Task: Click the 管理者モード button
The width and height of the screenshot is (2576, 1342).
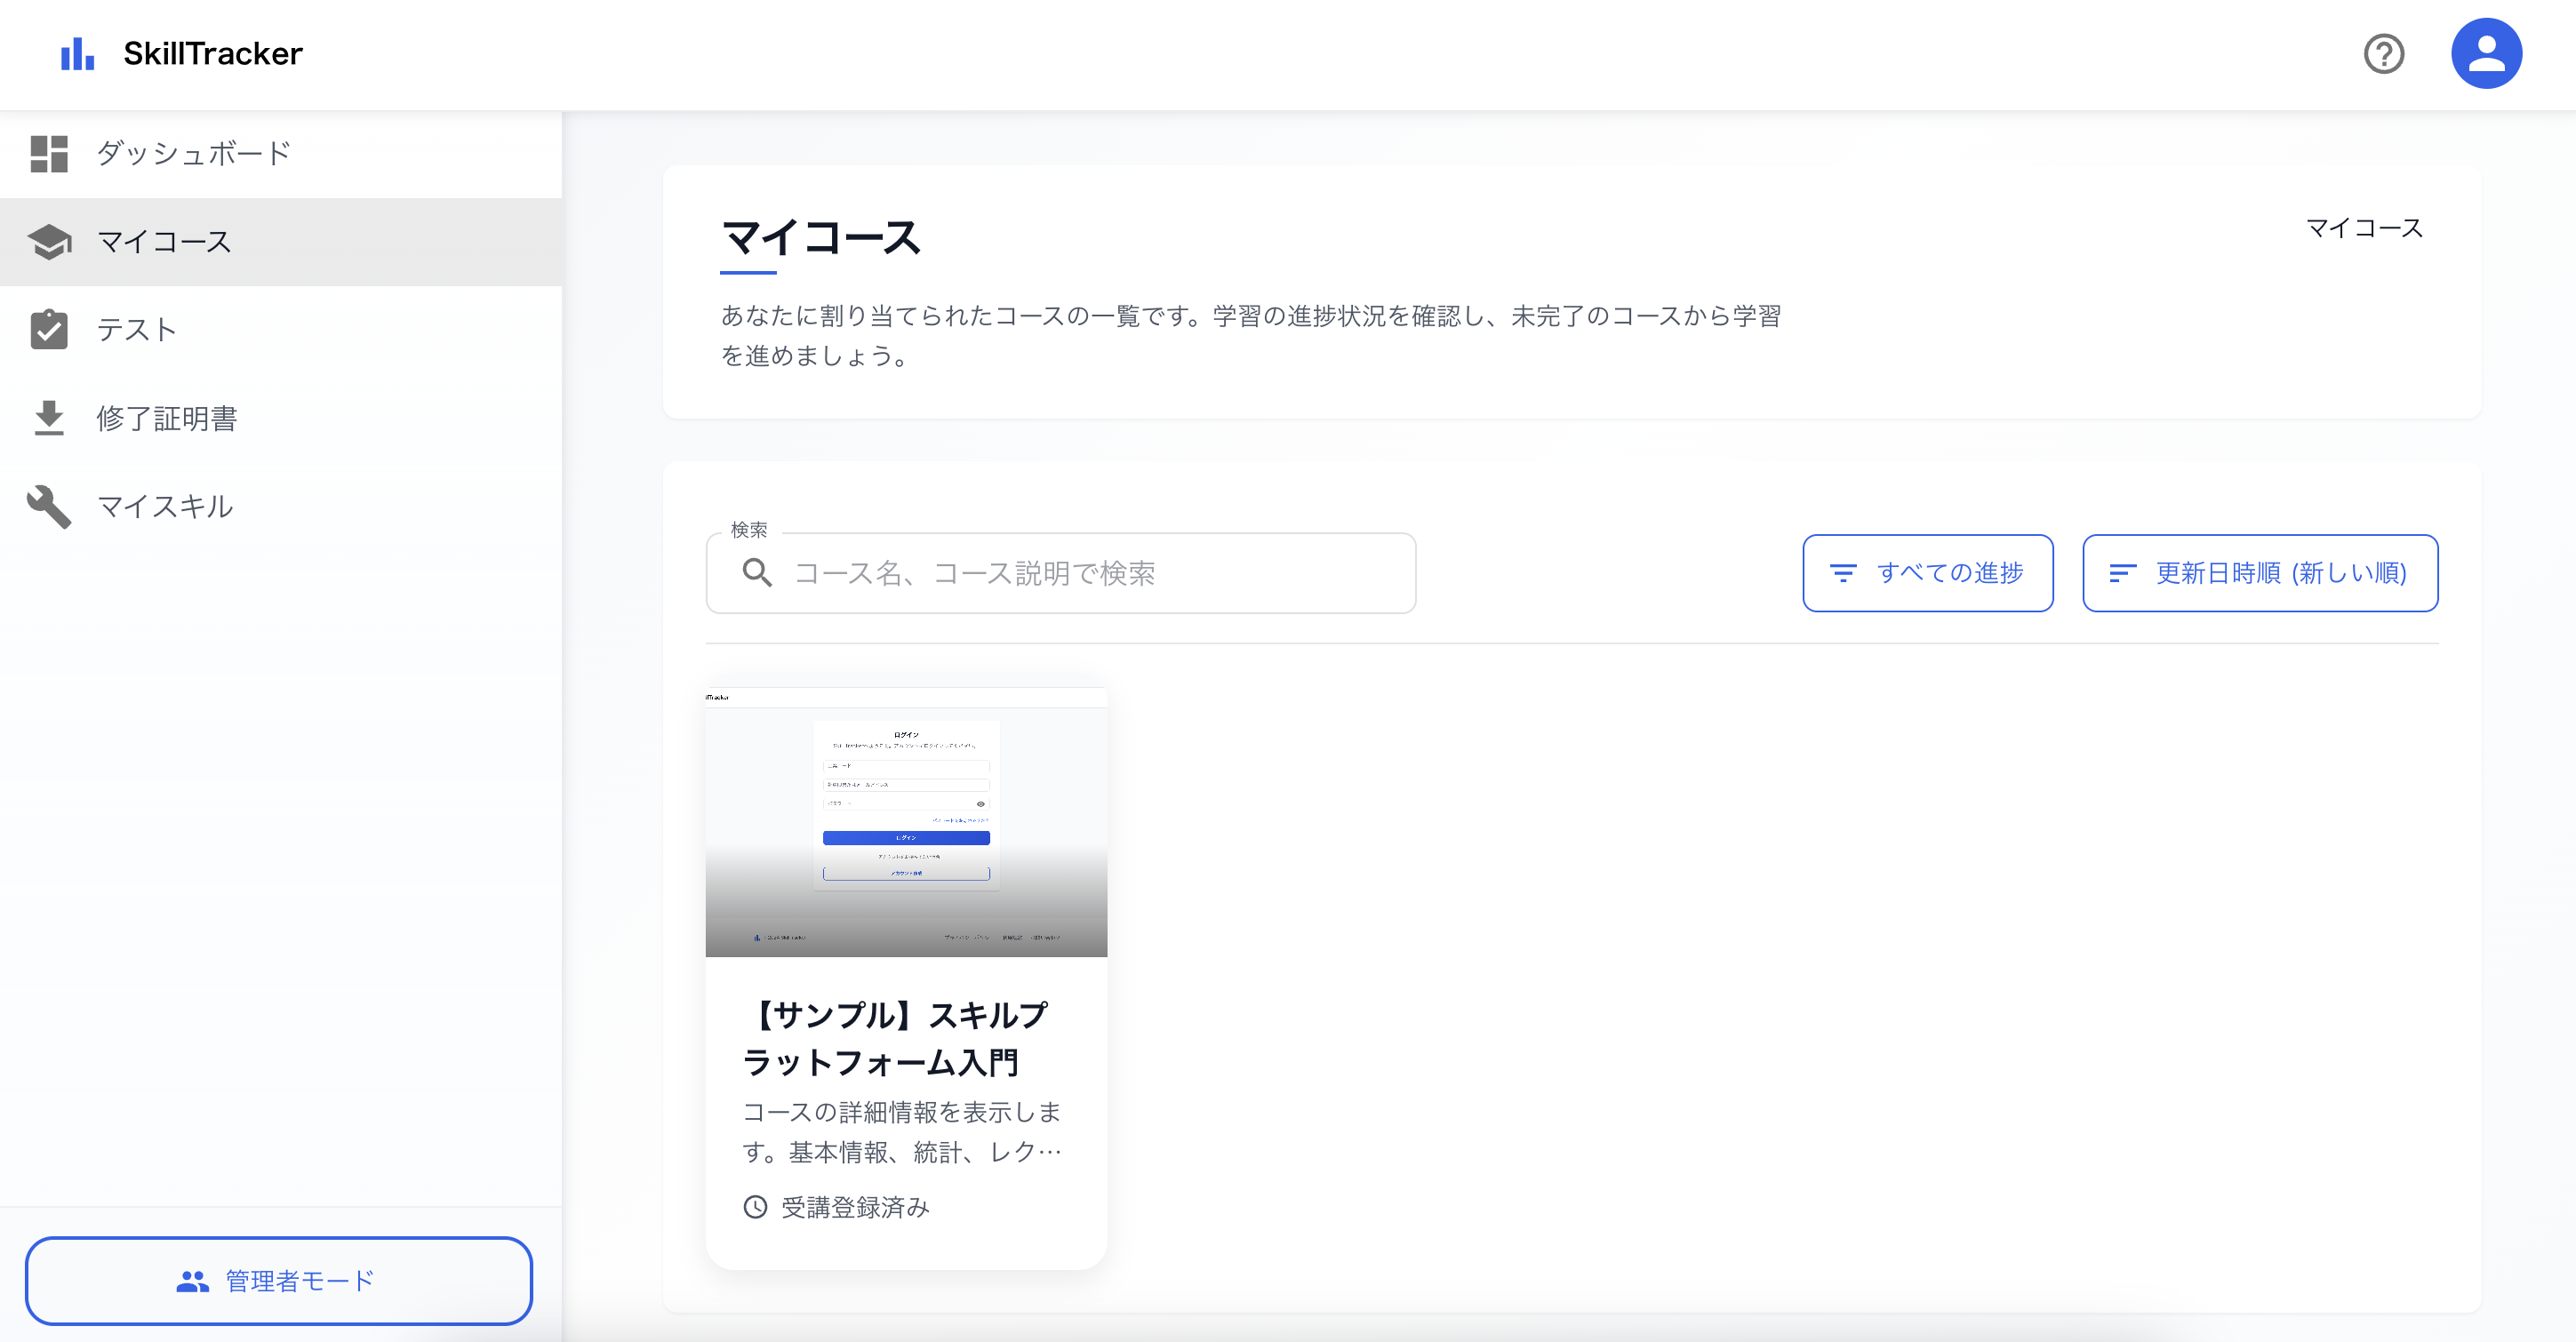Action: tap(280, 1281)
